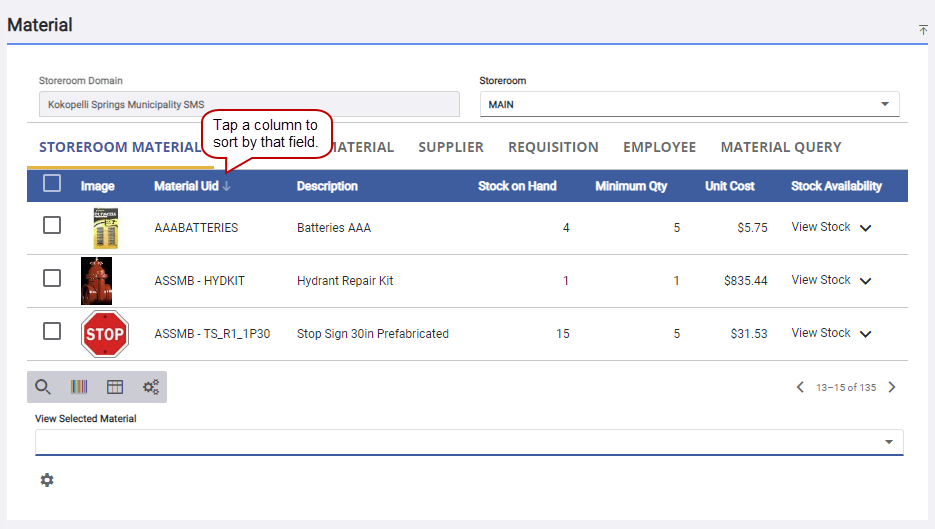Image resolution: width=935 pixels, height=529 pixels.
Task: Switch to the Requisition tab
Action: 553,147
